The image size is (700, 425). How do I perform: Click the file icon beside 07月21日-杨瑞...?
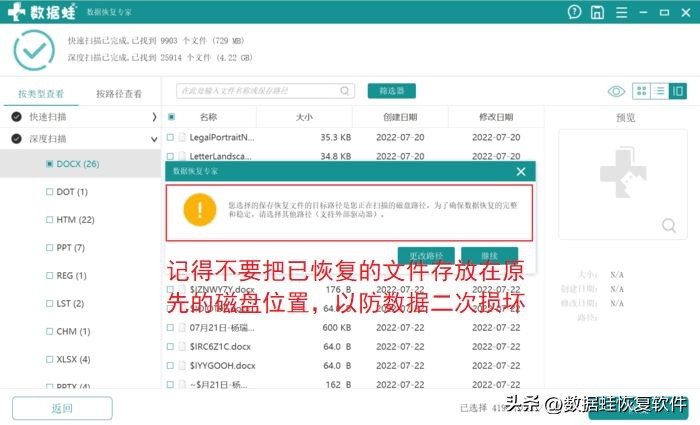coord(182,327)
